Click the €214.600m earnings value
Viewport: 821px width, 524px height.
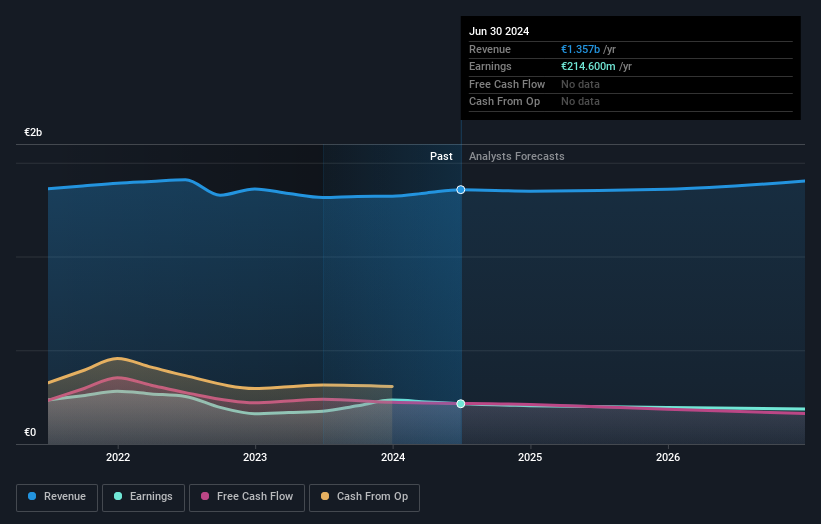pos(588,66)
